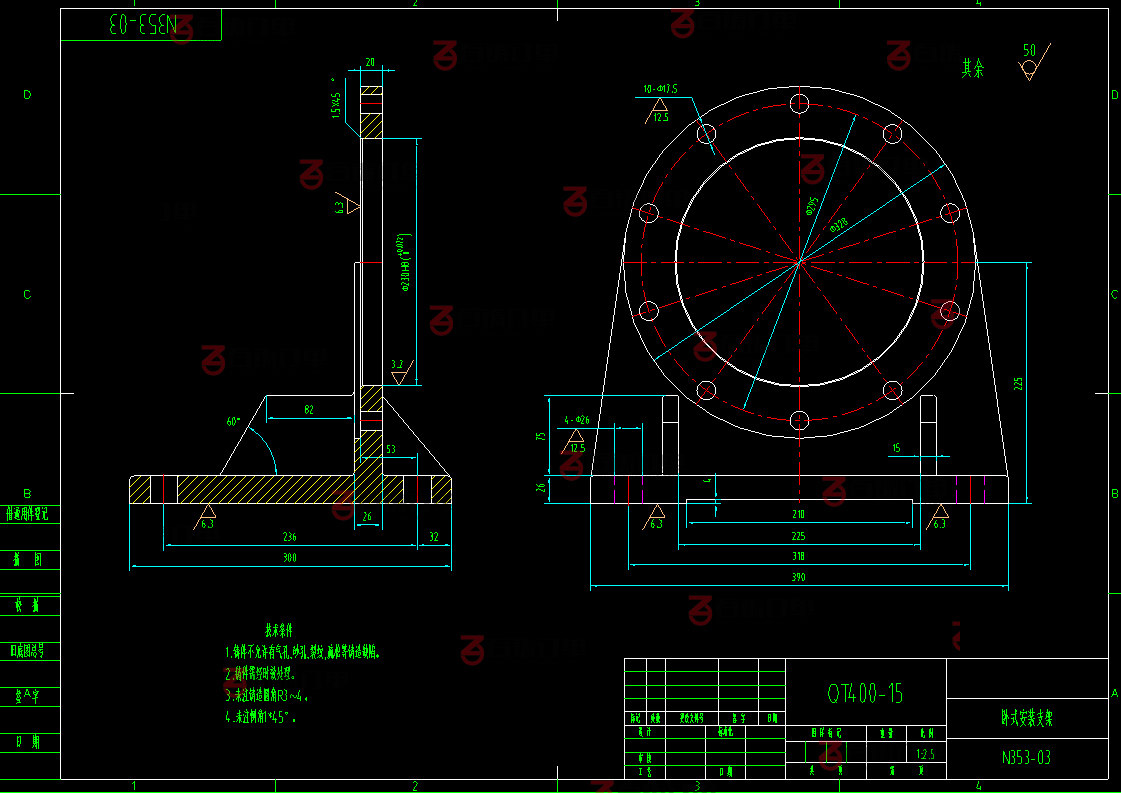Click the 4-Φ26 hole callout text

(x=576, y=420)
